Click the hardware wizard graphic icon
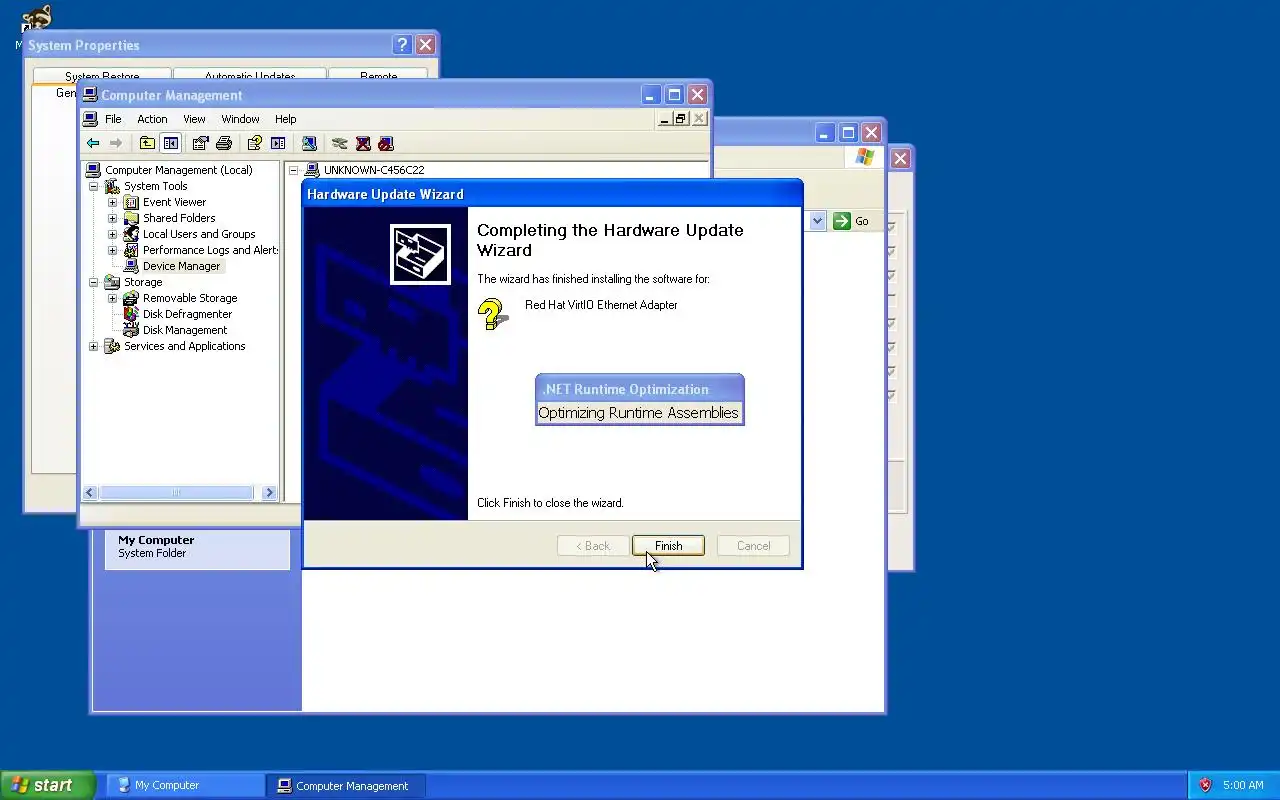The width and height of the screenshot is (1280, 800). point(420,254)
